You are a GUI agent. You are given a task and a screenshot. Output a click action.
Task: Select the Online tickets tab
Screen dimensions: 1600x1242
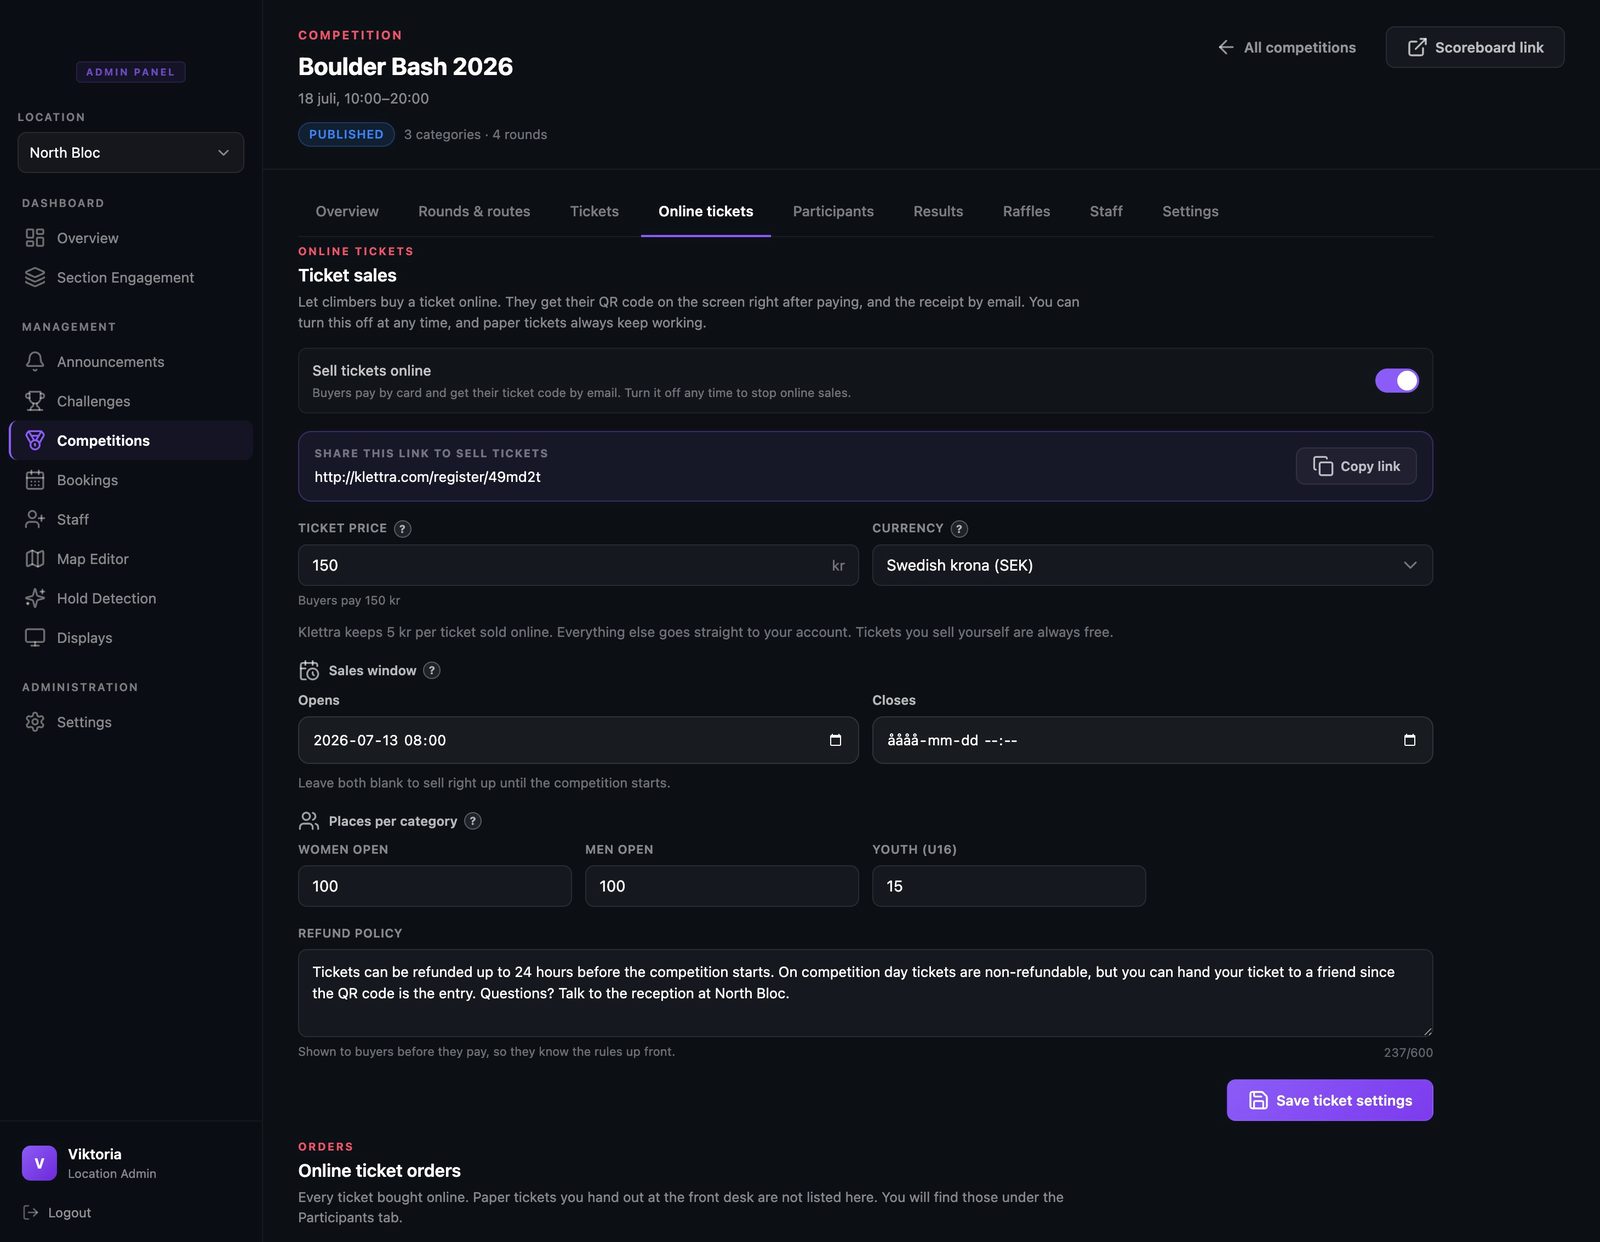pyautogui.click(x=705, y=211)
